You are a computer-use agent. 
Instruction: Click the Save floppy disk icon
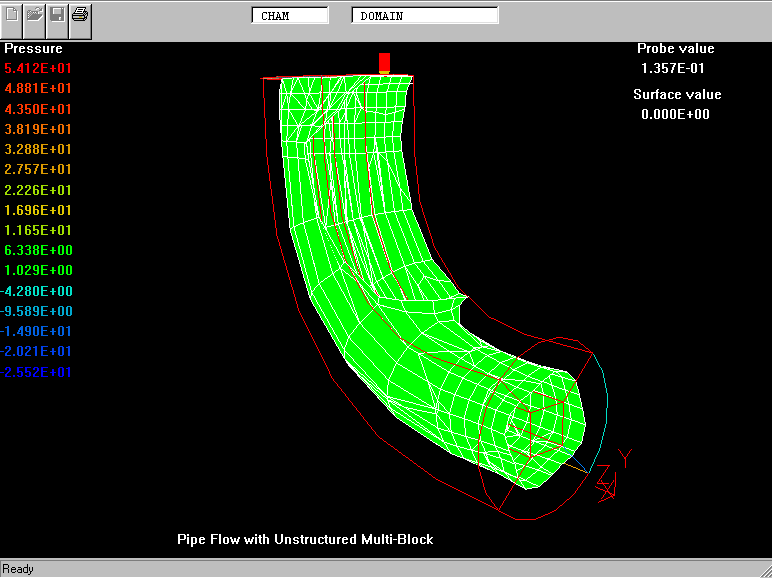[x=58, y=15]
